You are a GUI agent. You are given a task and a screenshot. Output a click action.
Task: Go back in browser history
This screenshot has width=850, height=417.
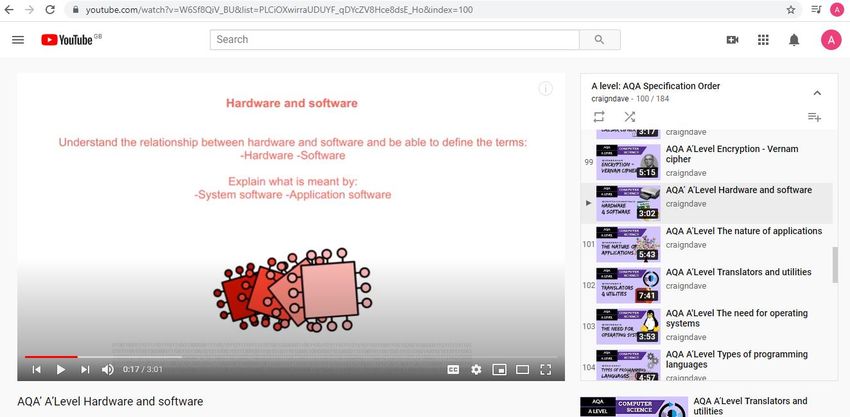click(9, 9)
